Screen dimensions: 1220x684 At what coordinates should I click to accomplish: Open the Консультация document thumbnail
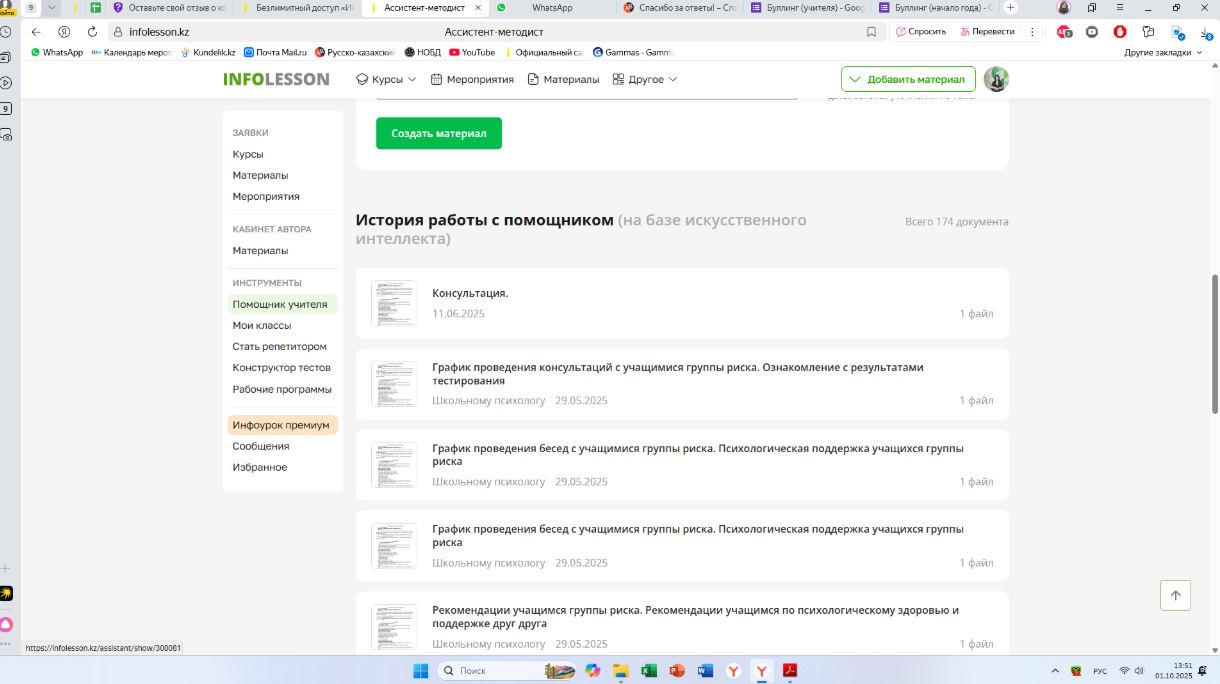(x=394, y=303)
